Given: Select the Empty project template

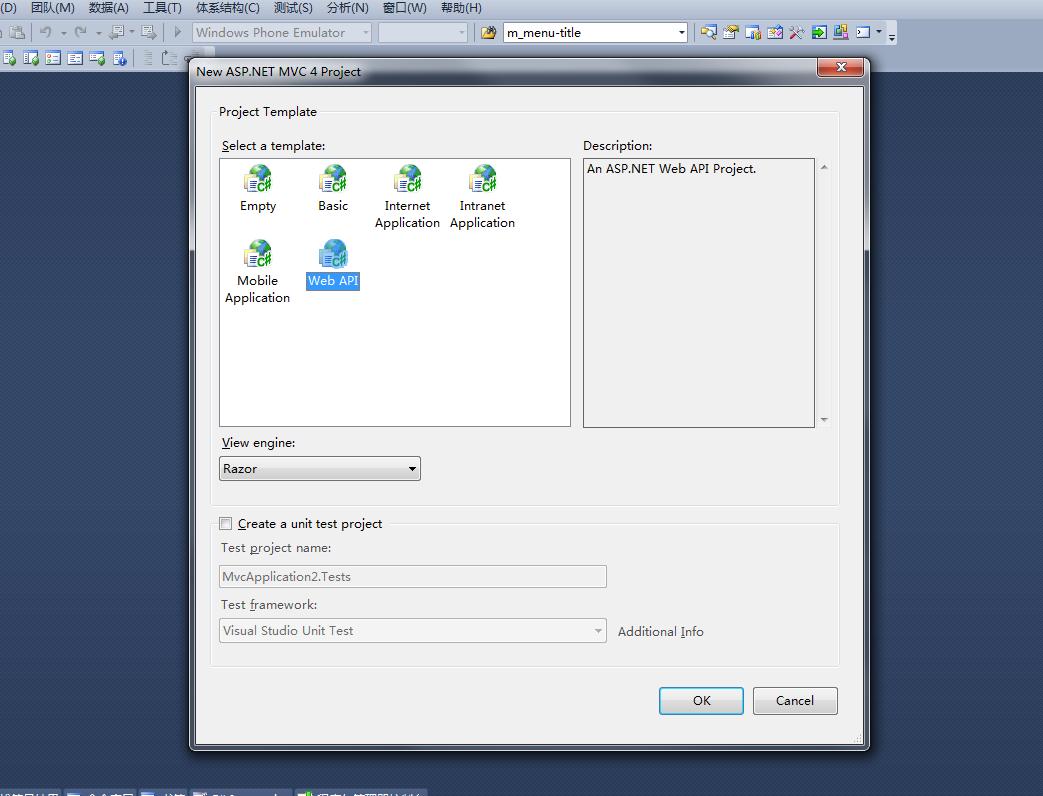Looking at the screenshot, I should point(257,189).
